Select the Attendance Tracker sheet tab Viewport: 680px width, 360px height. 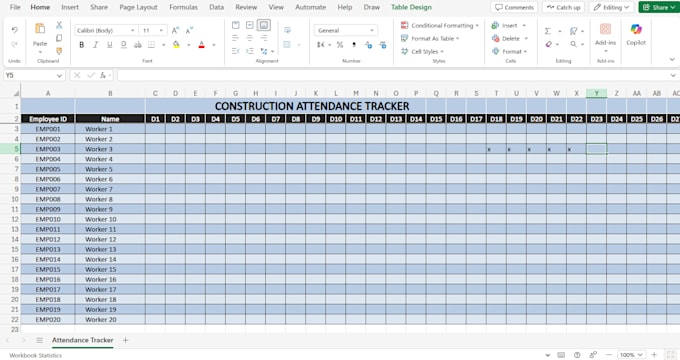coord(82,340)
